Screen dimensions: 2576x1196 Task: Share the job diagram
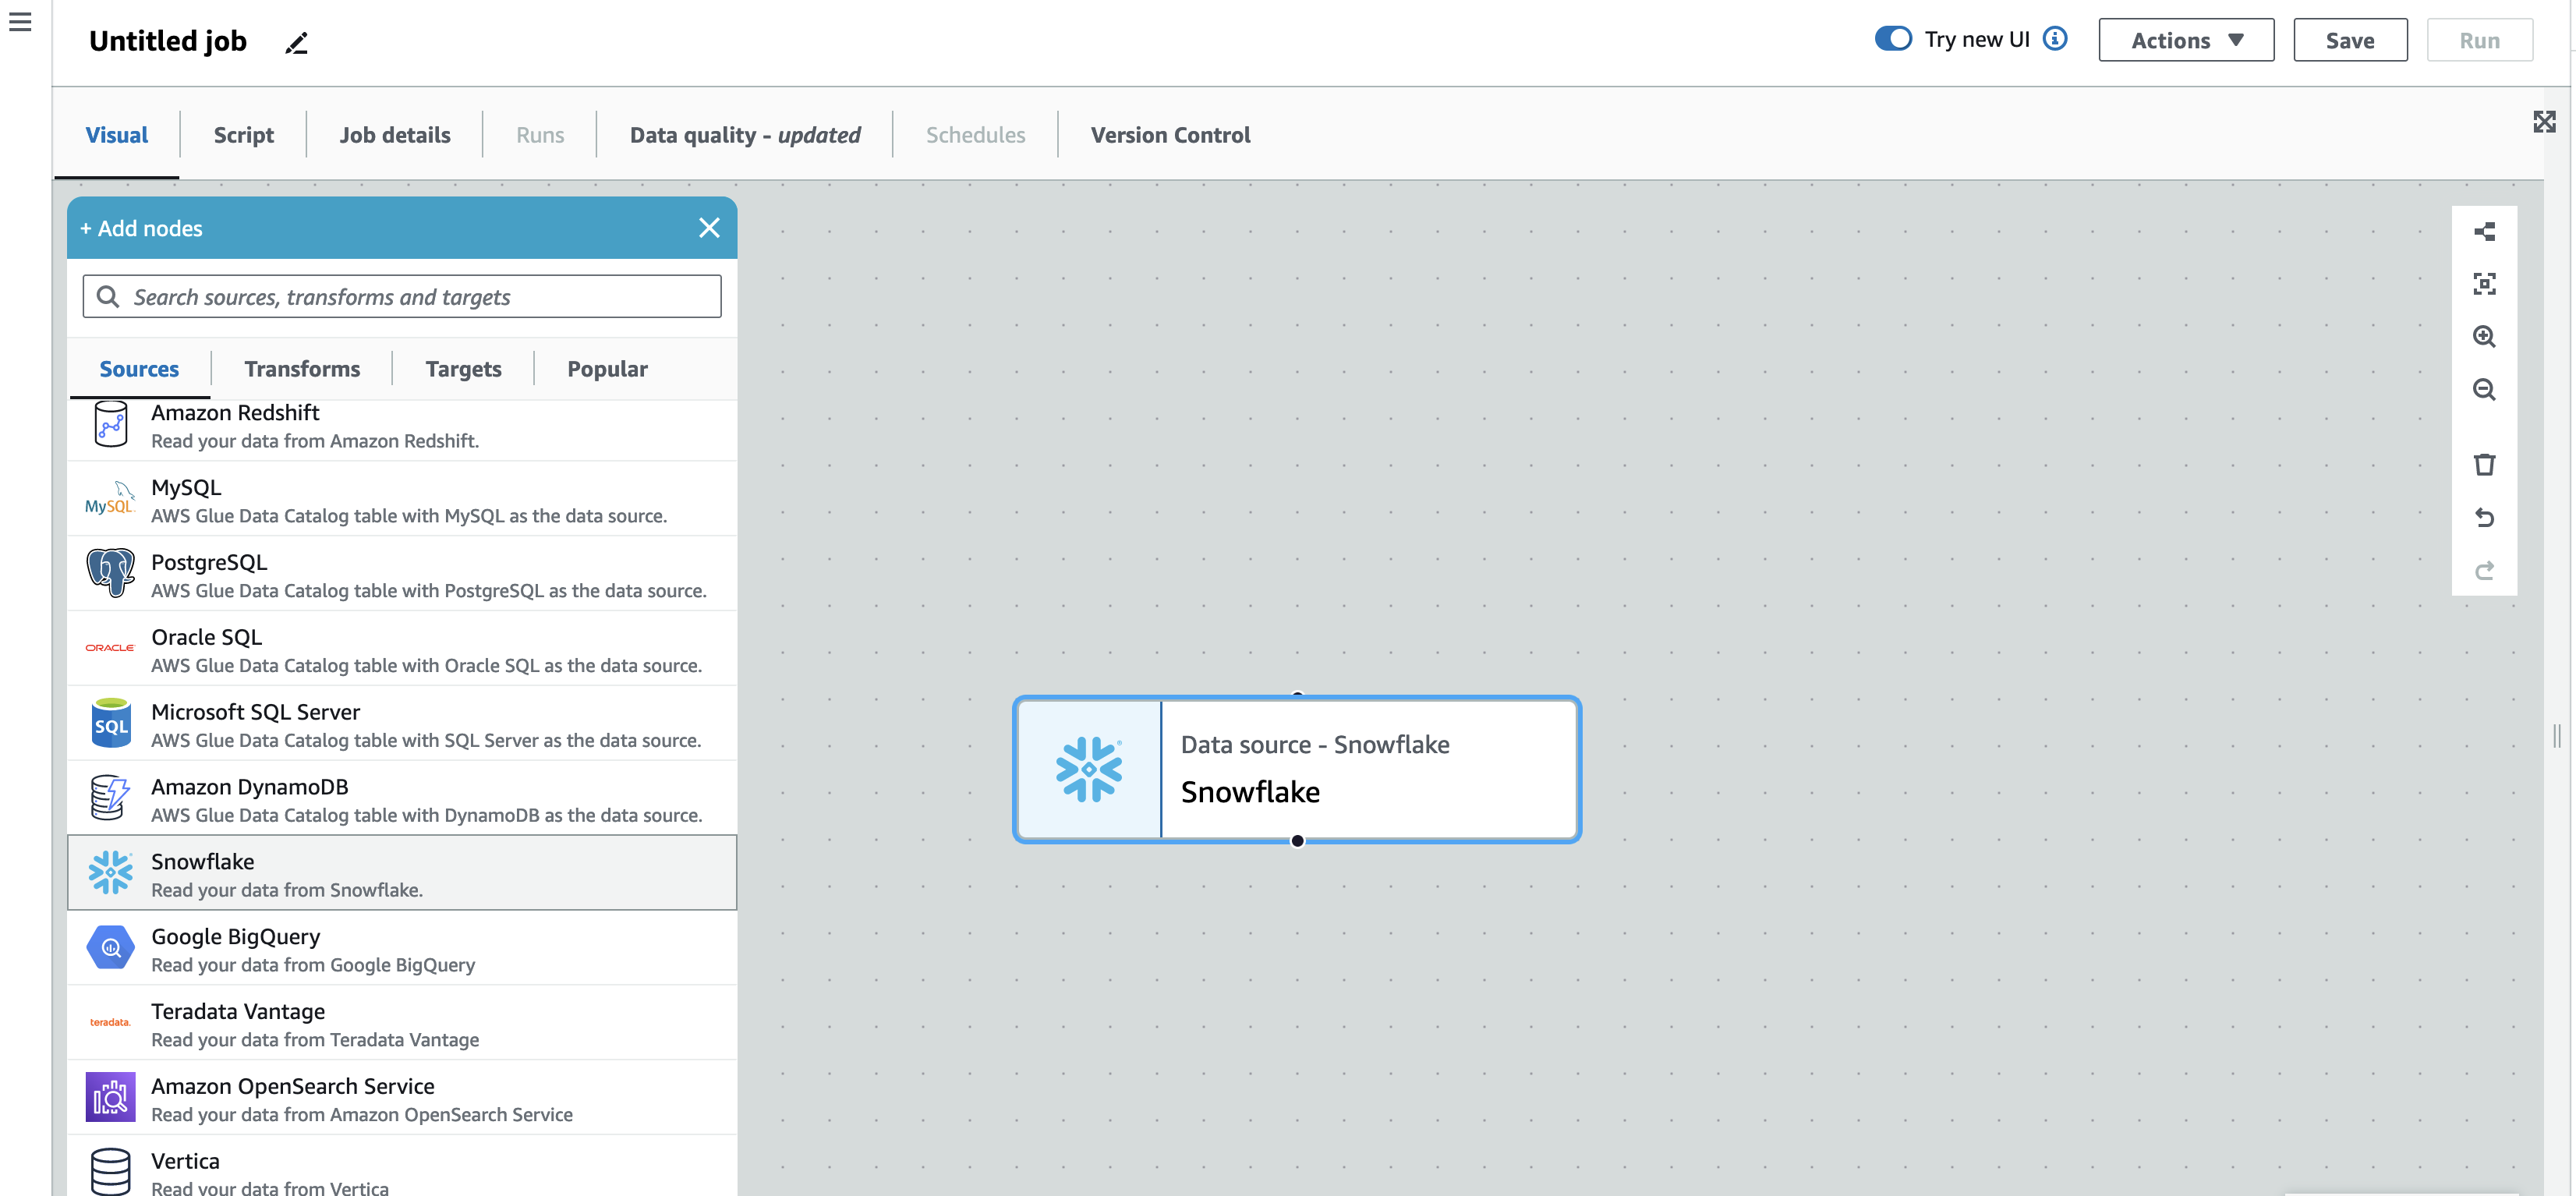2486,231
